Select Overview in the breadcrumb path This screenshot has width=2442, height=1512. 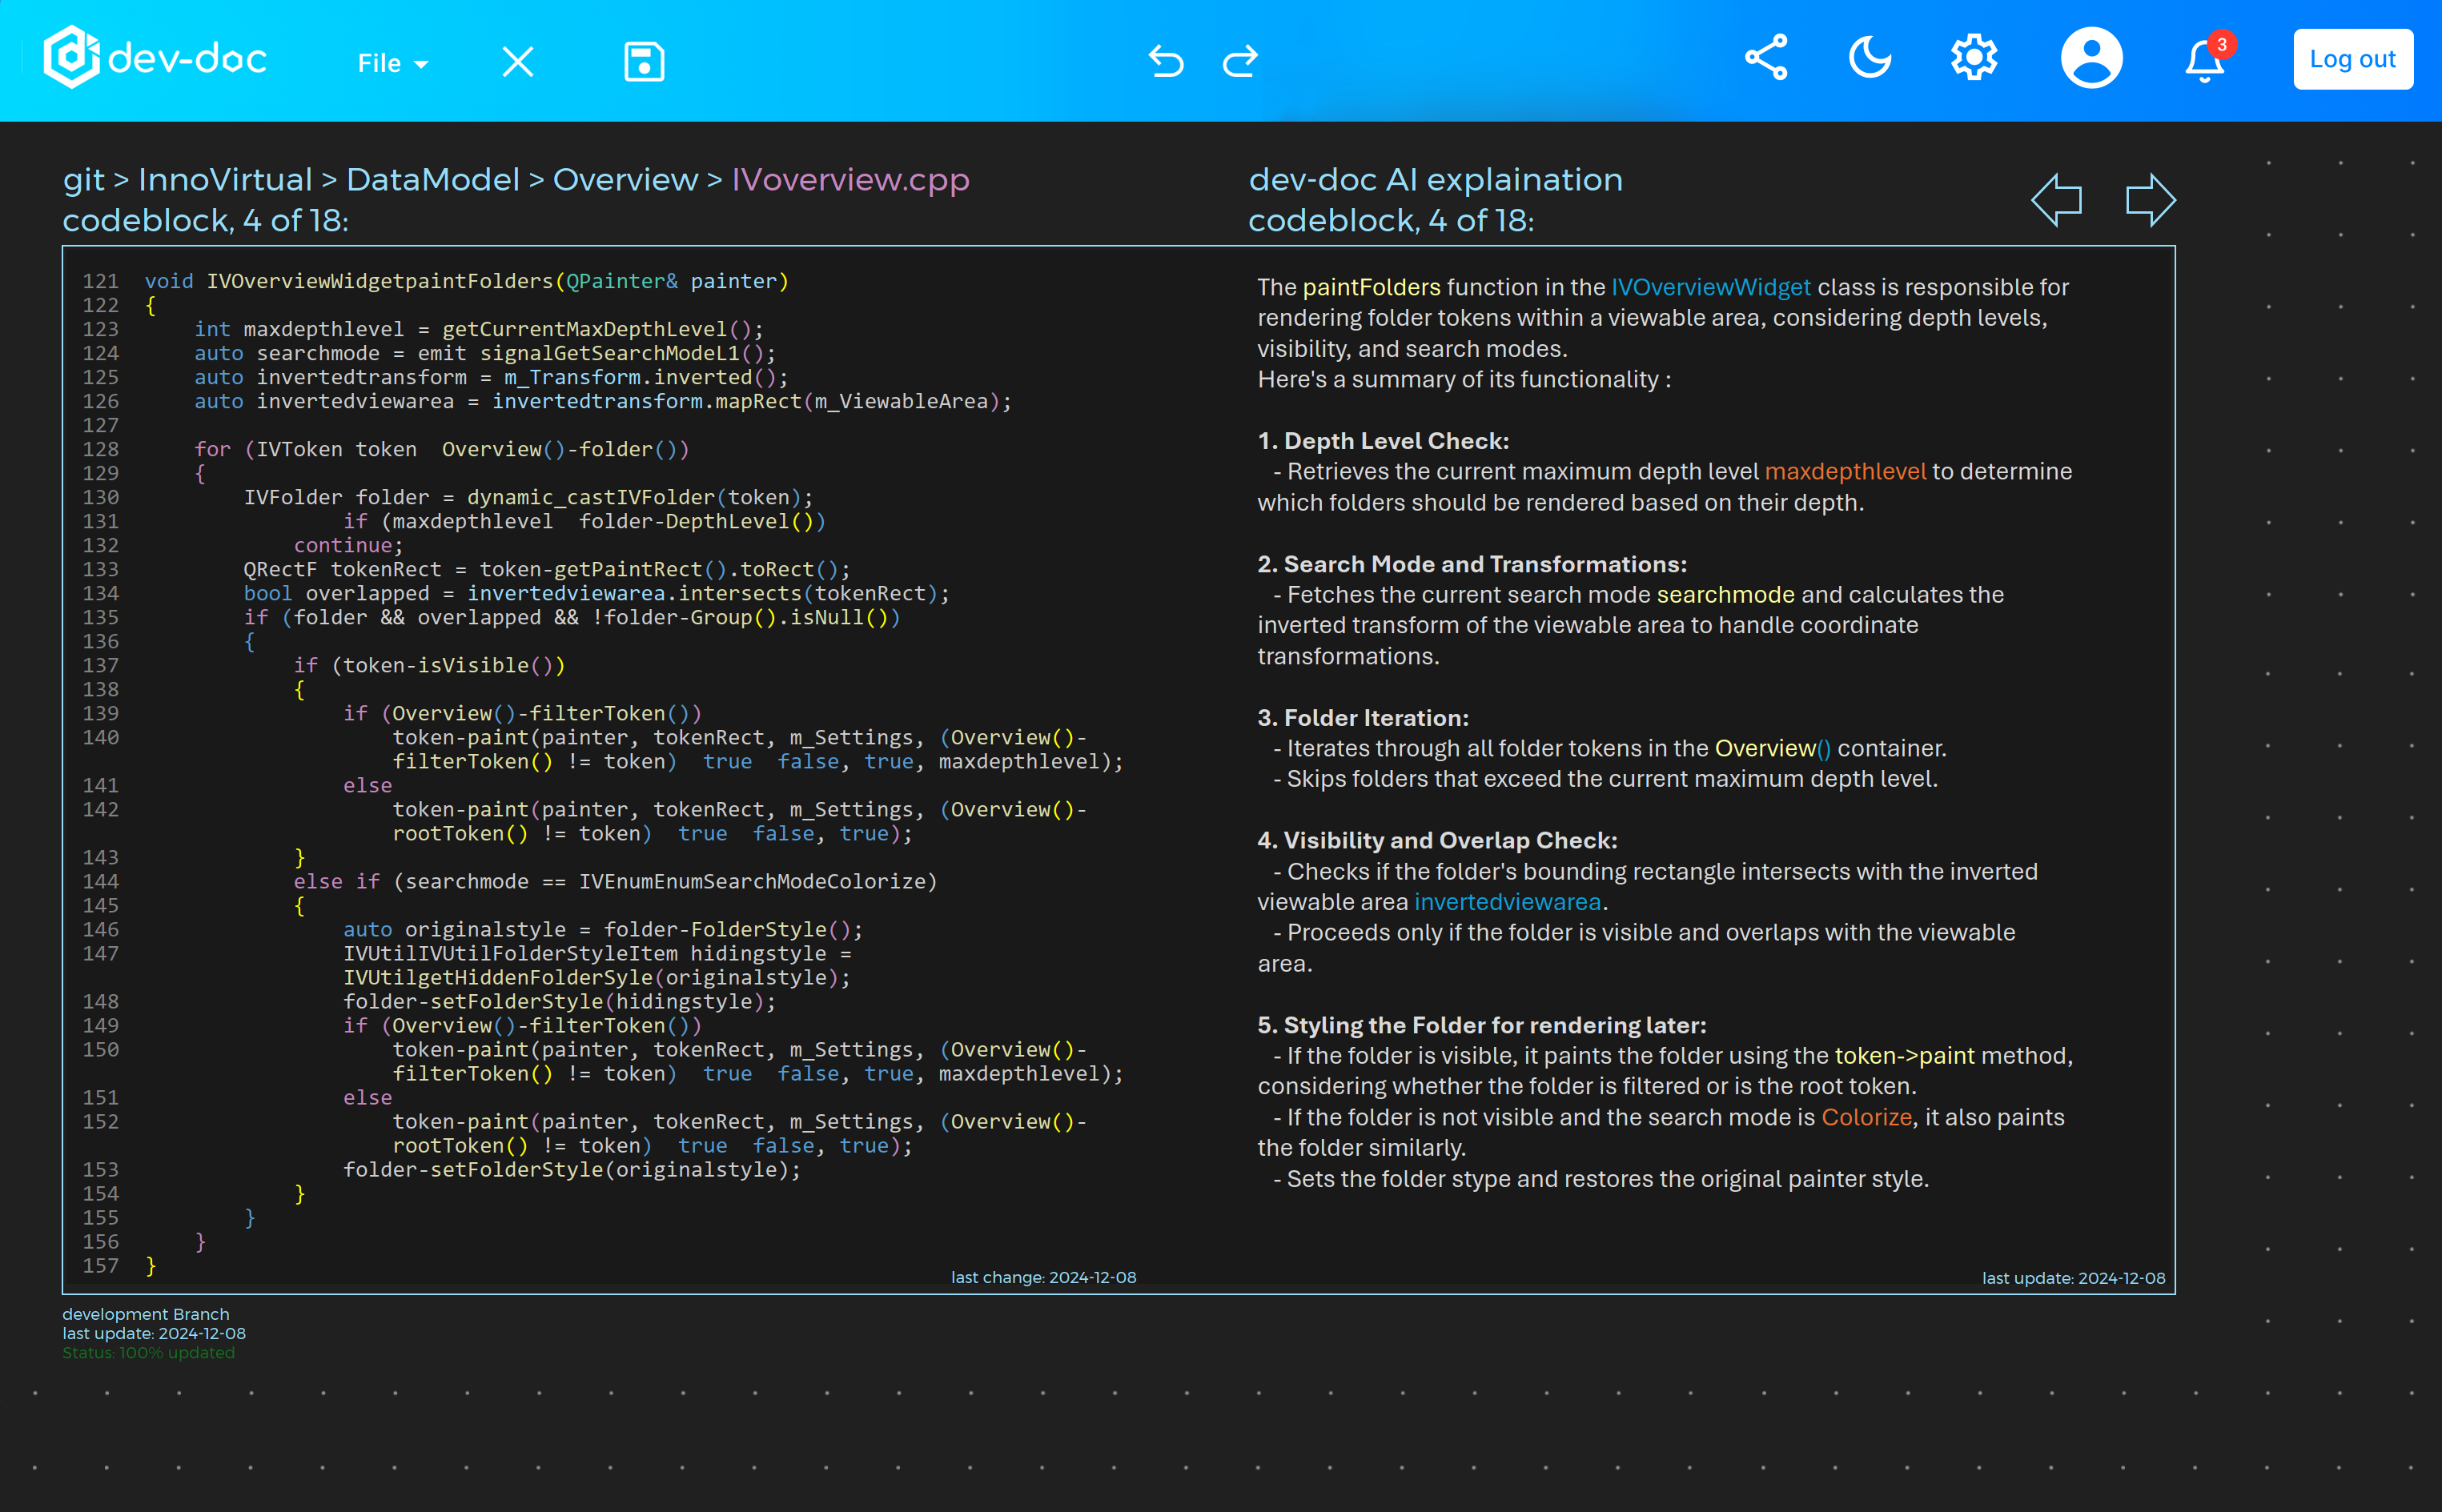625,180
